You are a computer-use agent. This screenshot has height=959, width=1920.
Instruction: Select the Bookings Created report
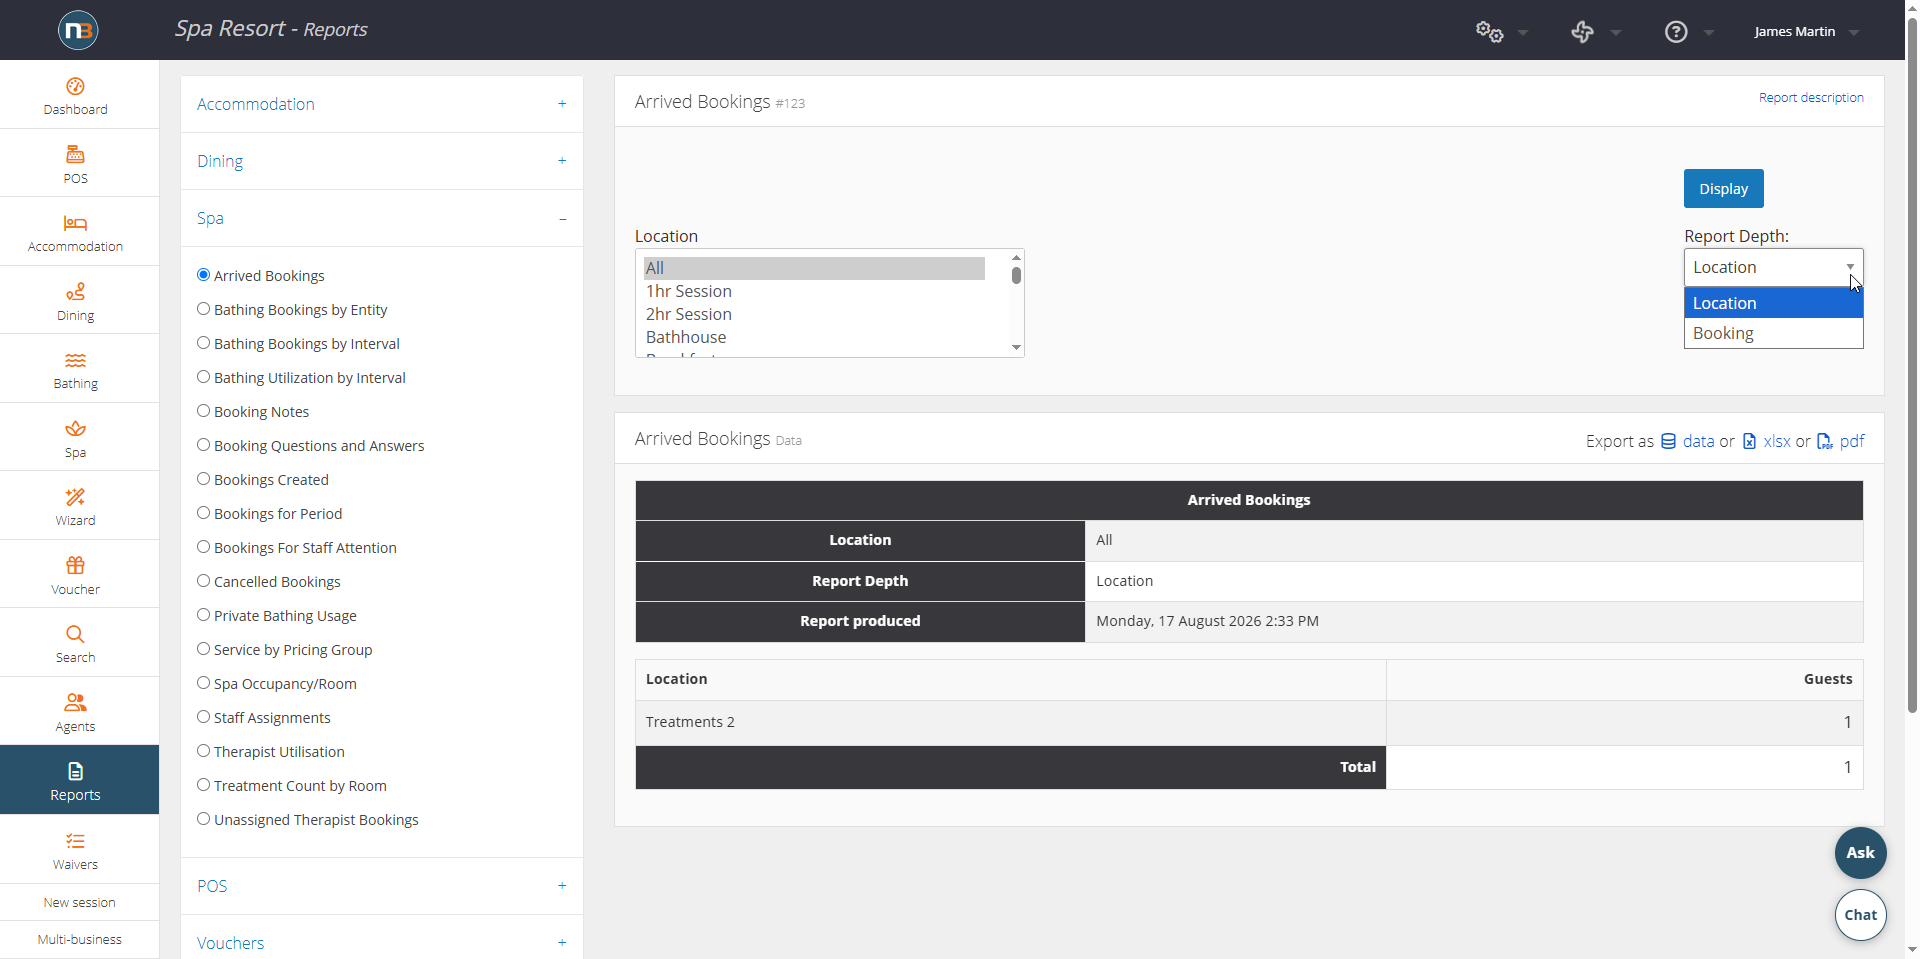(203, 479)
